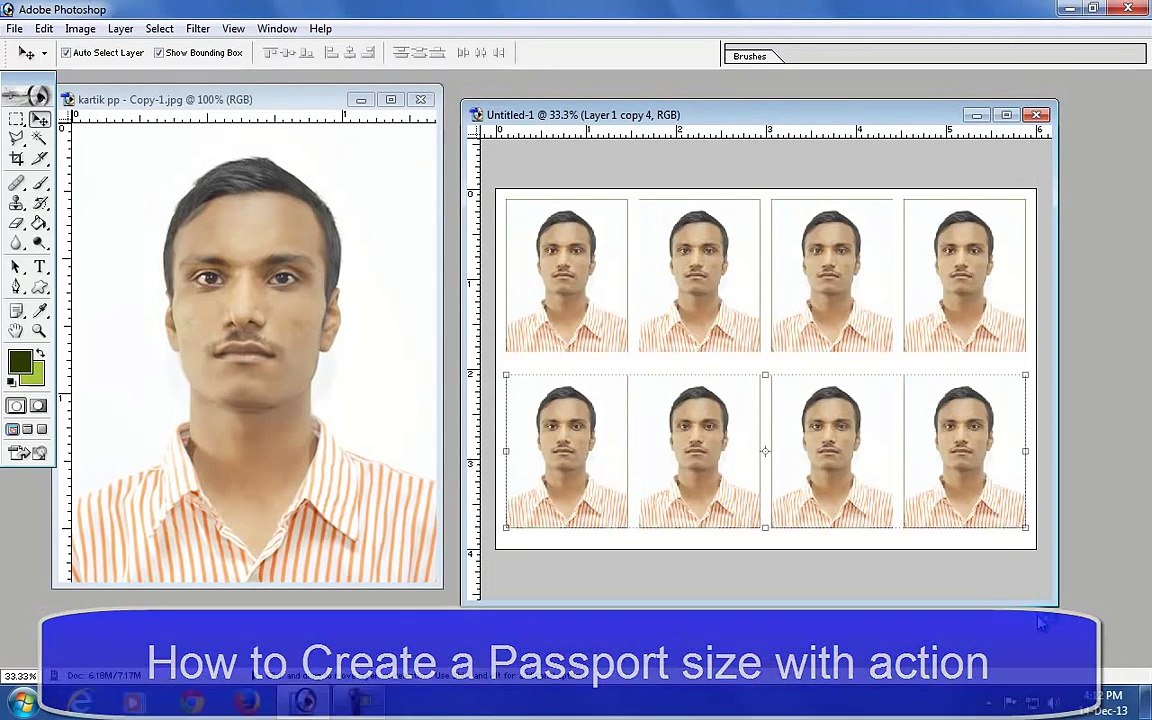Open the Filter menu
The width and height of the screenshot is (1152, 720).
[198, 29]
